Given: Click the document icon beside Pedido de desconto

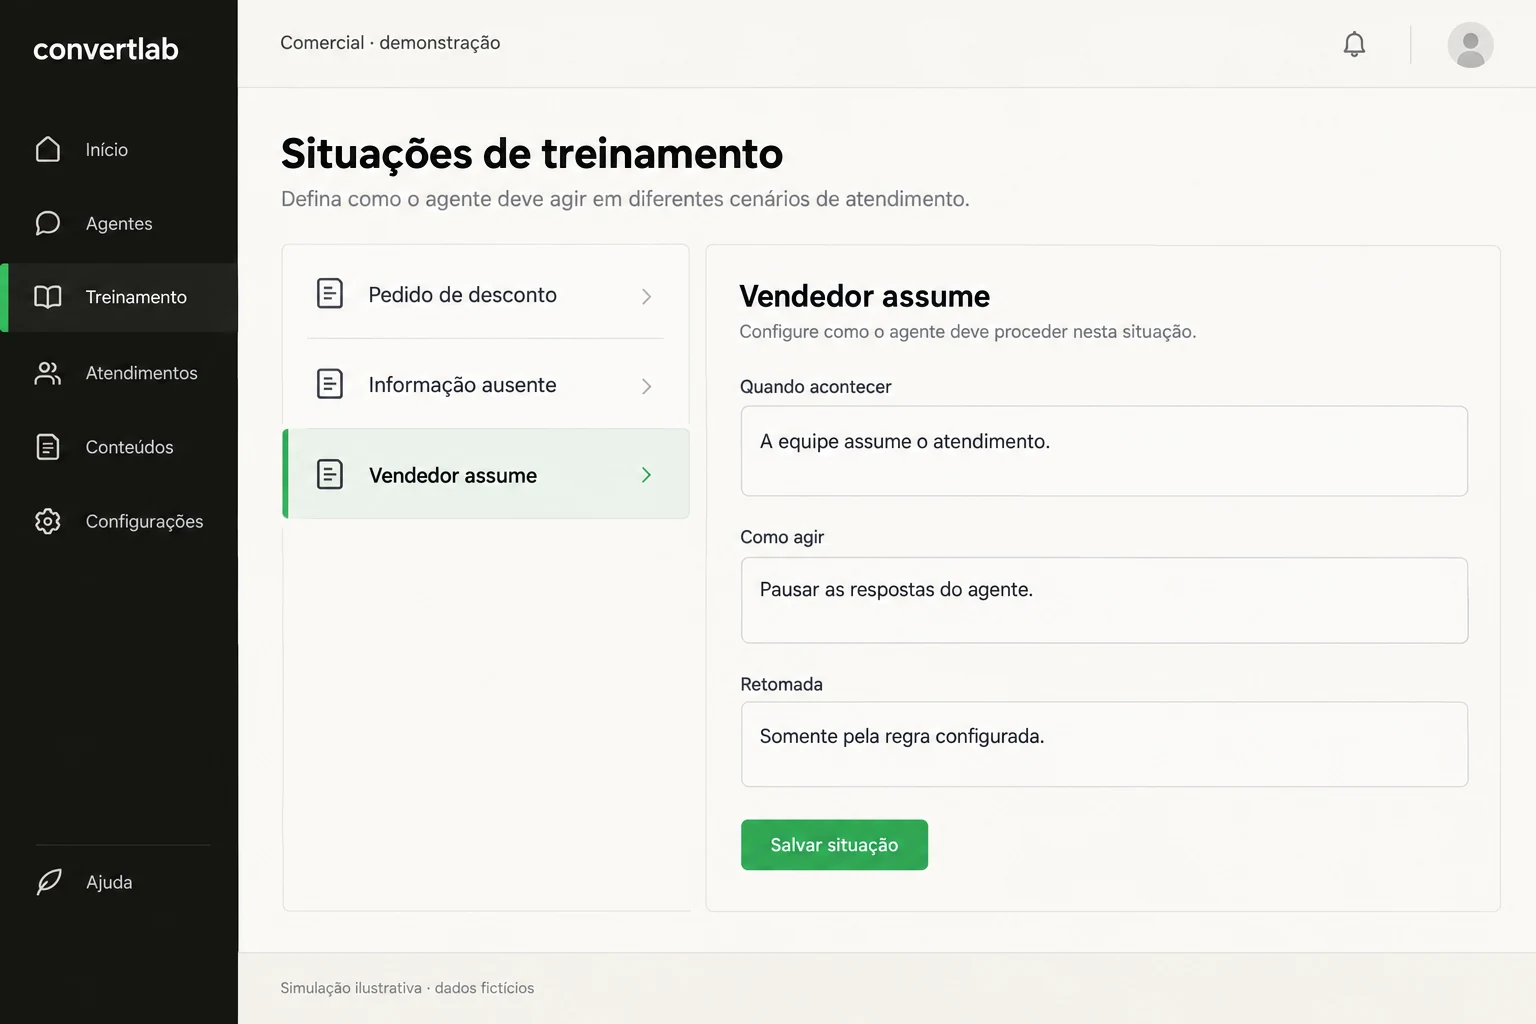Looking at the screenshot, I should [x=330, y=294].
